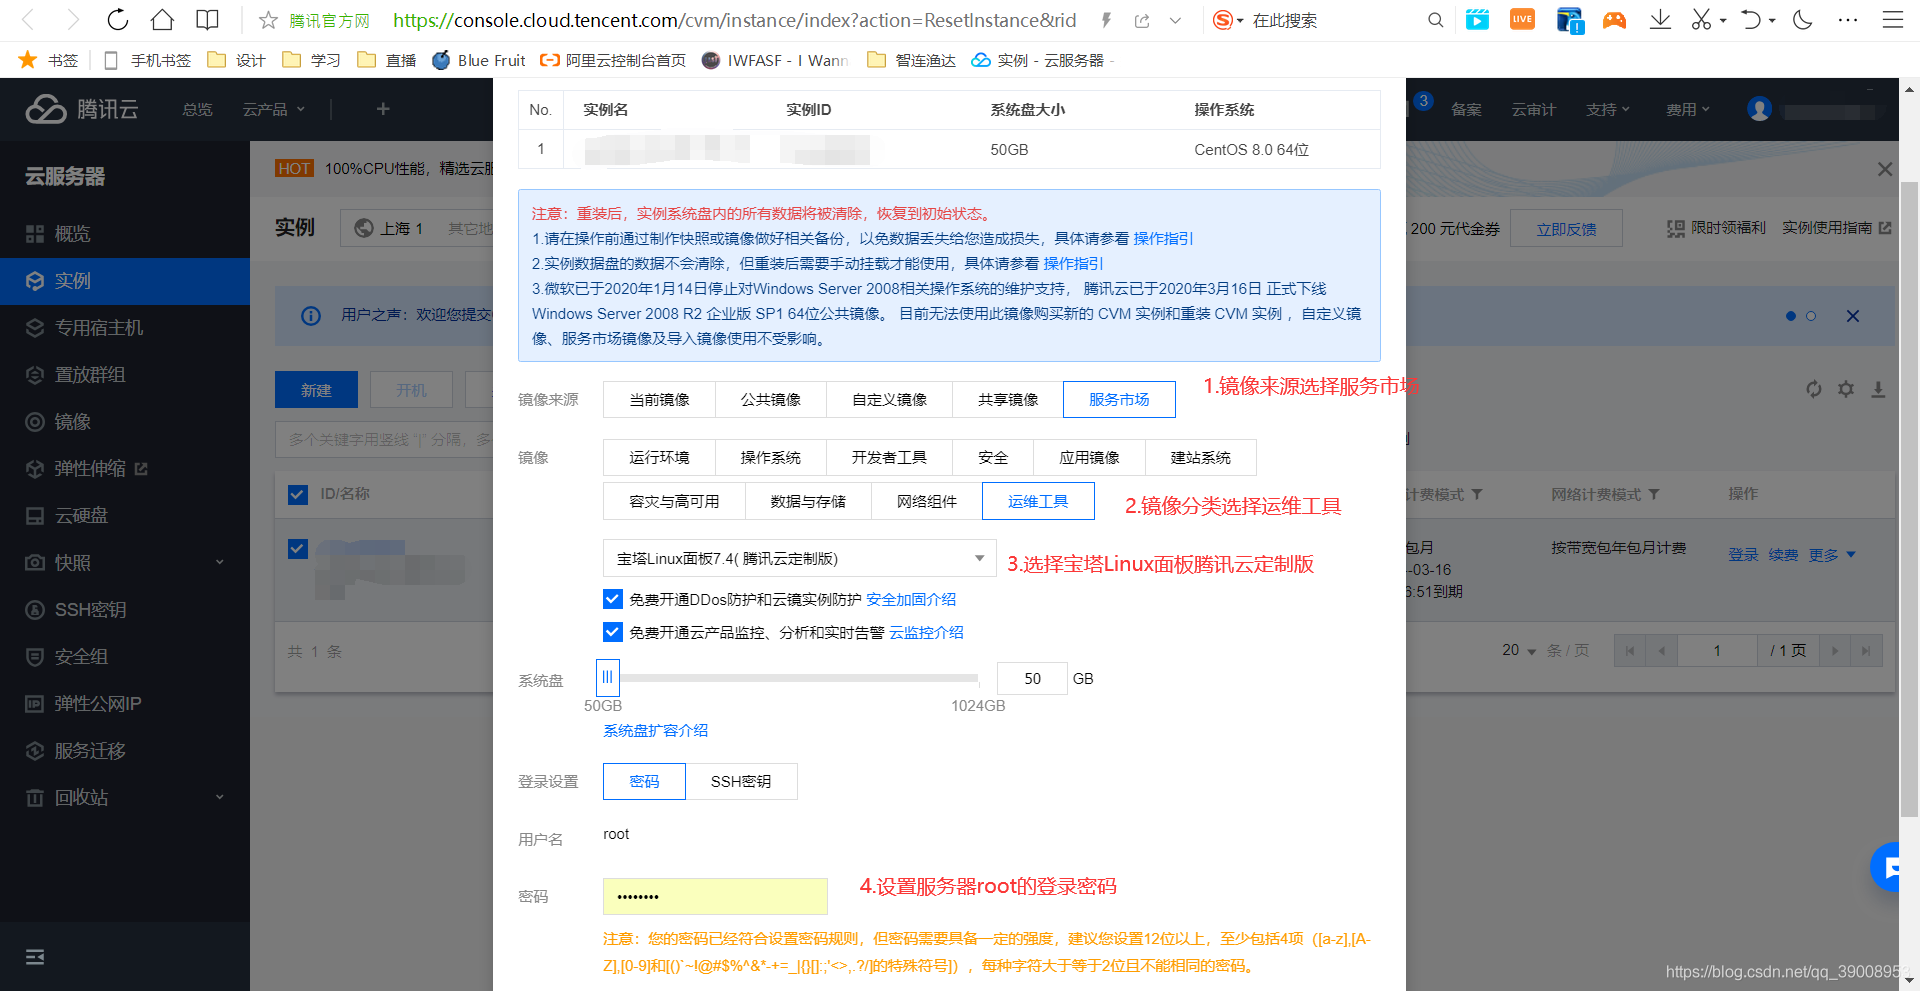Image resolution: width=1920 pixels, height=991 pixels.
Task: Open 阿里云控制台首页 bookmark
Action: point(613,60)
